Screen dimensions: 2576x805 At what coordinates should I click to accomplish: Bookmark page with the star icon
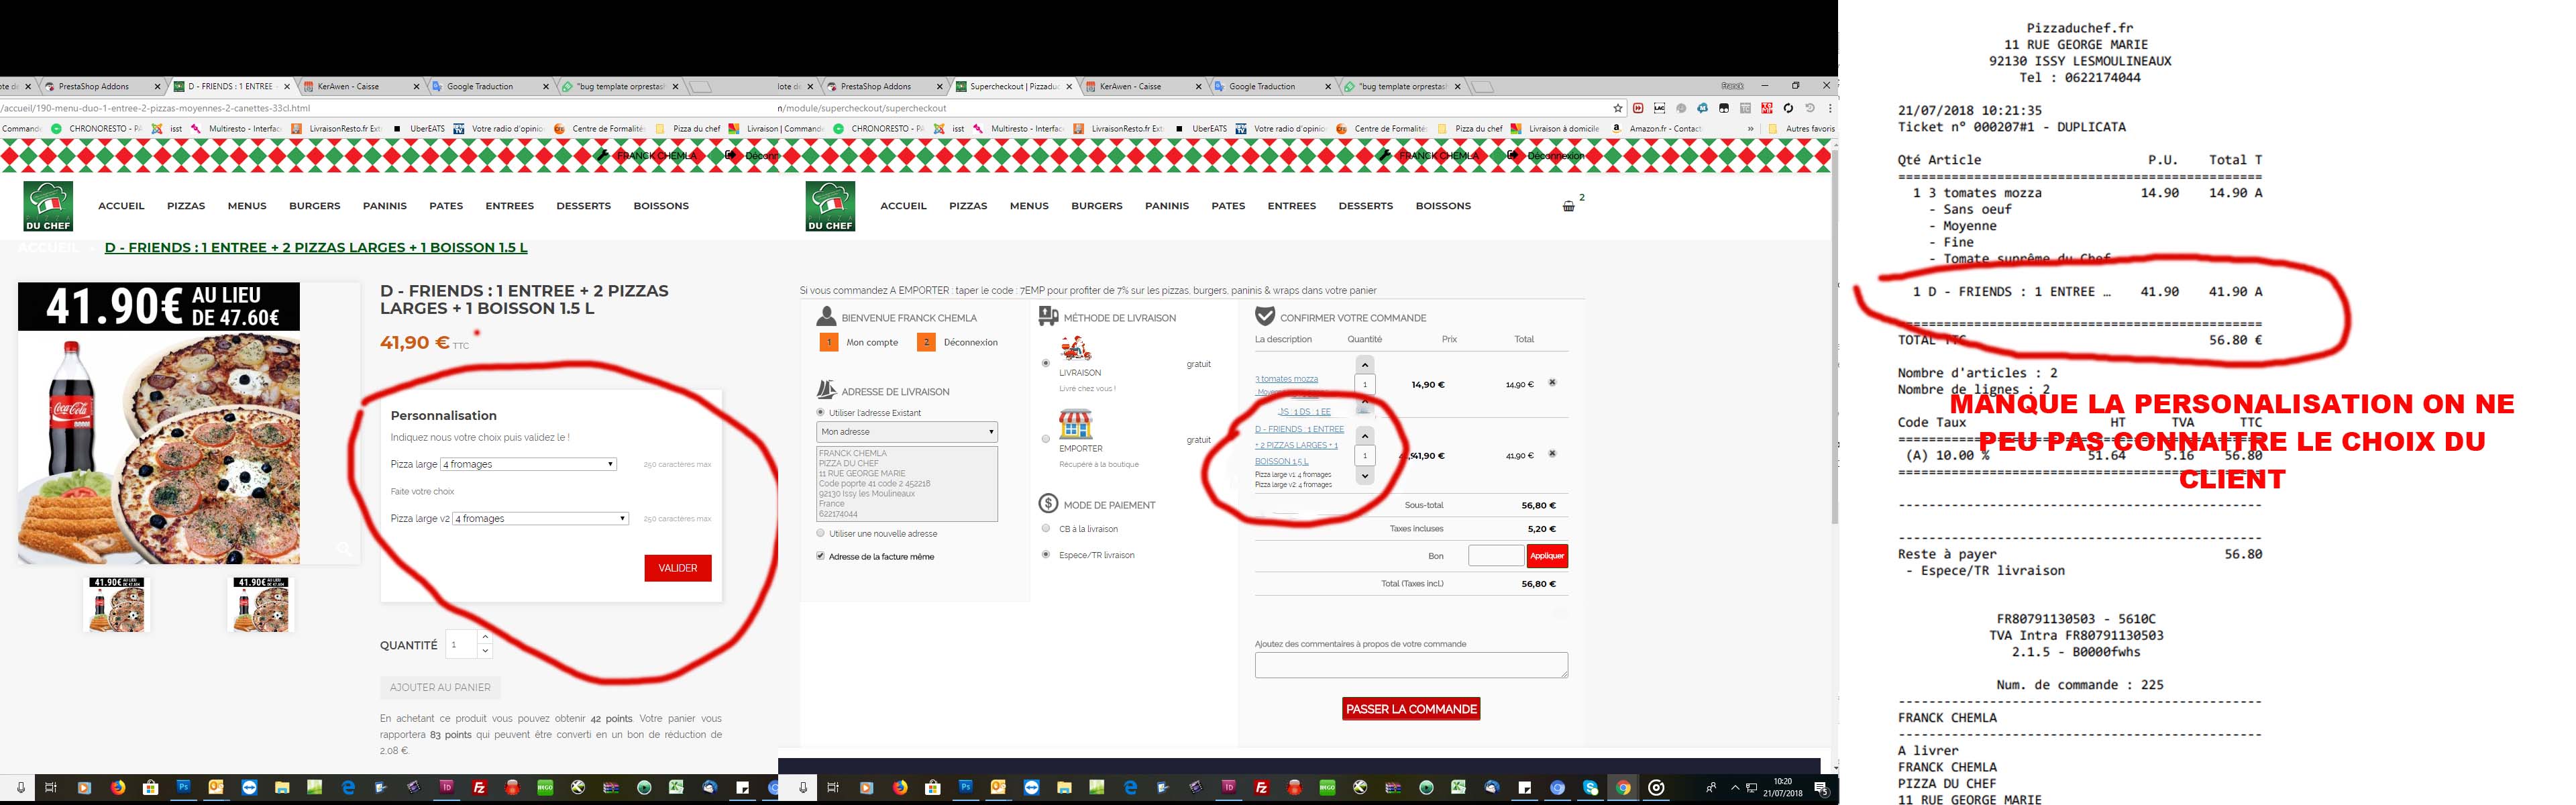[1617, 108]
